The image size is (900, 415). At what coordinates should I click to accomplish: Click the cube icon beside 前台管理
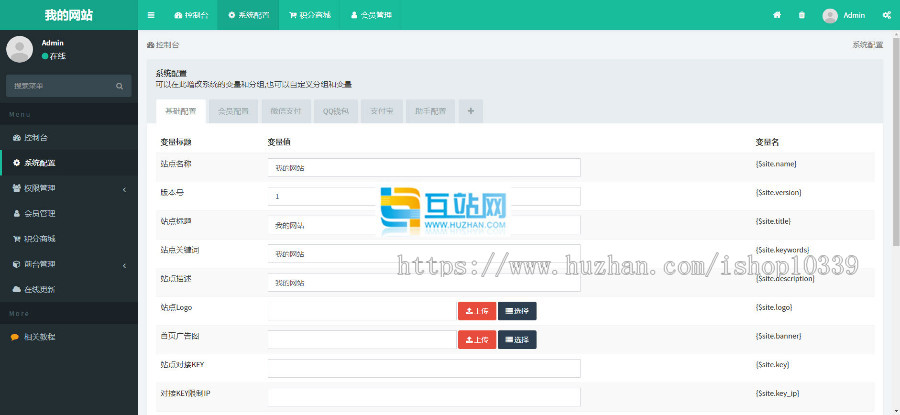click(17, 265)
